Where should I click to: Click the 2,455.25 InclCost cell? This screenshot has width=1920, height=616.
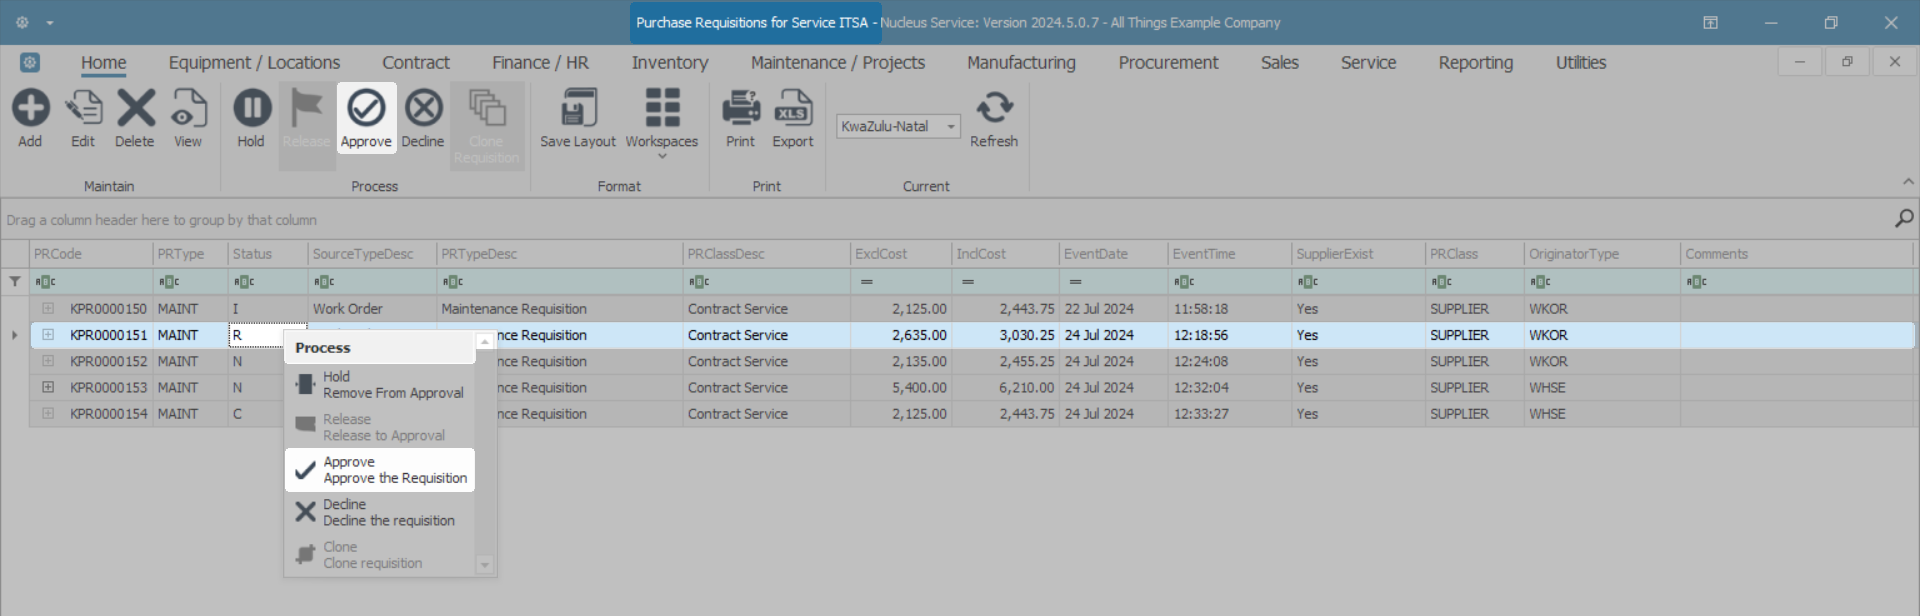pyautogui.click(x=1006, y=361)
